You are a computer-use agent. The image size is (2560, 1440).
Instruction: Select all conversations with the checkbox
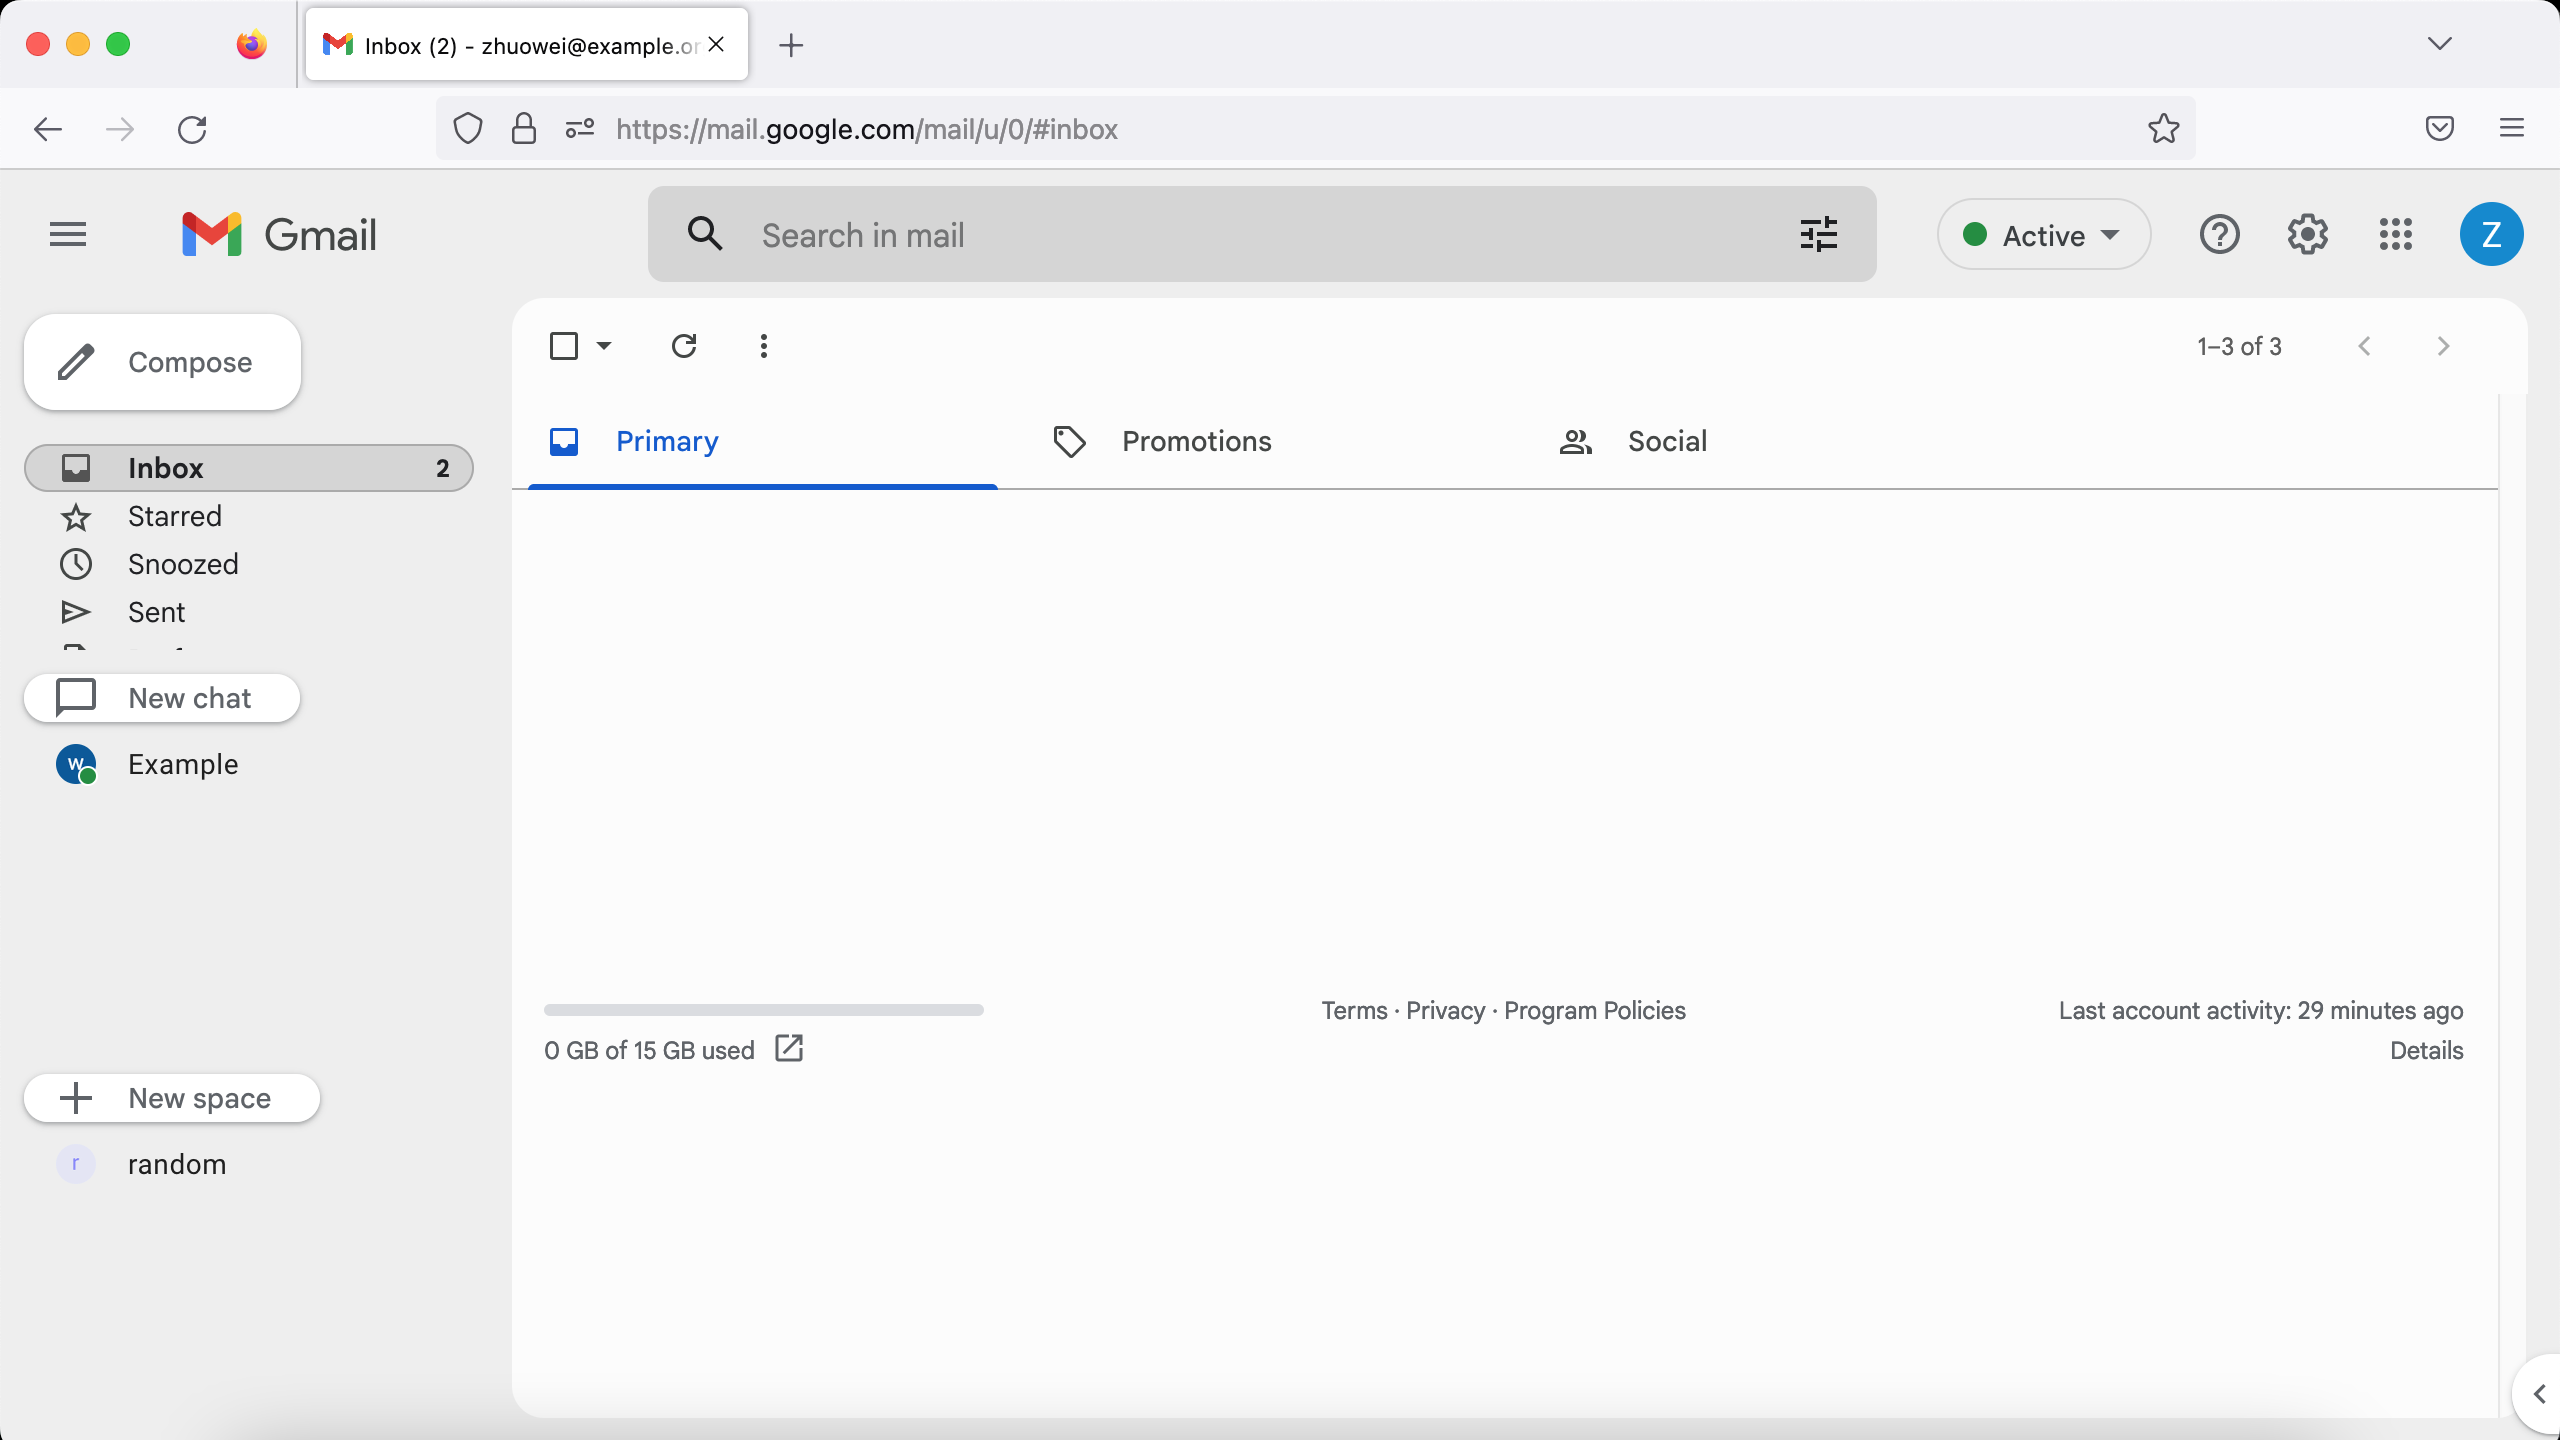click(x=565, y=345)
